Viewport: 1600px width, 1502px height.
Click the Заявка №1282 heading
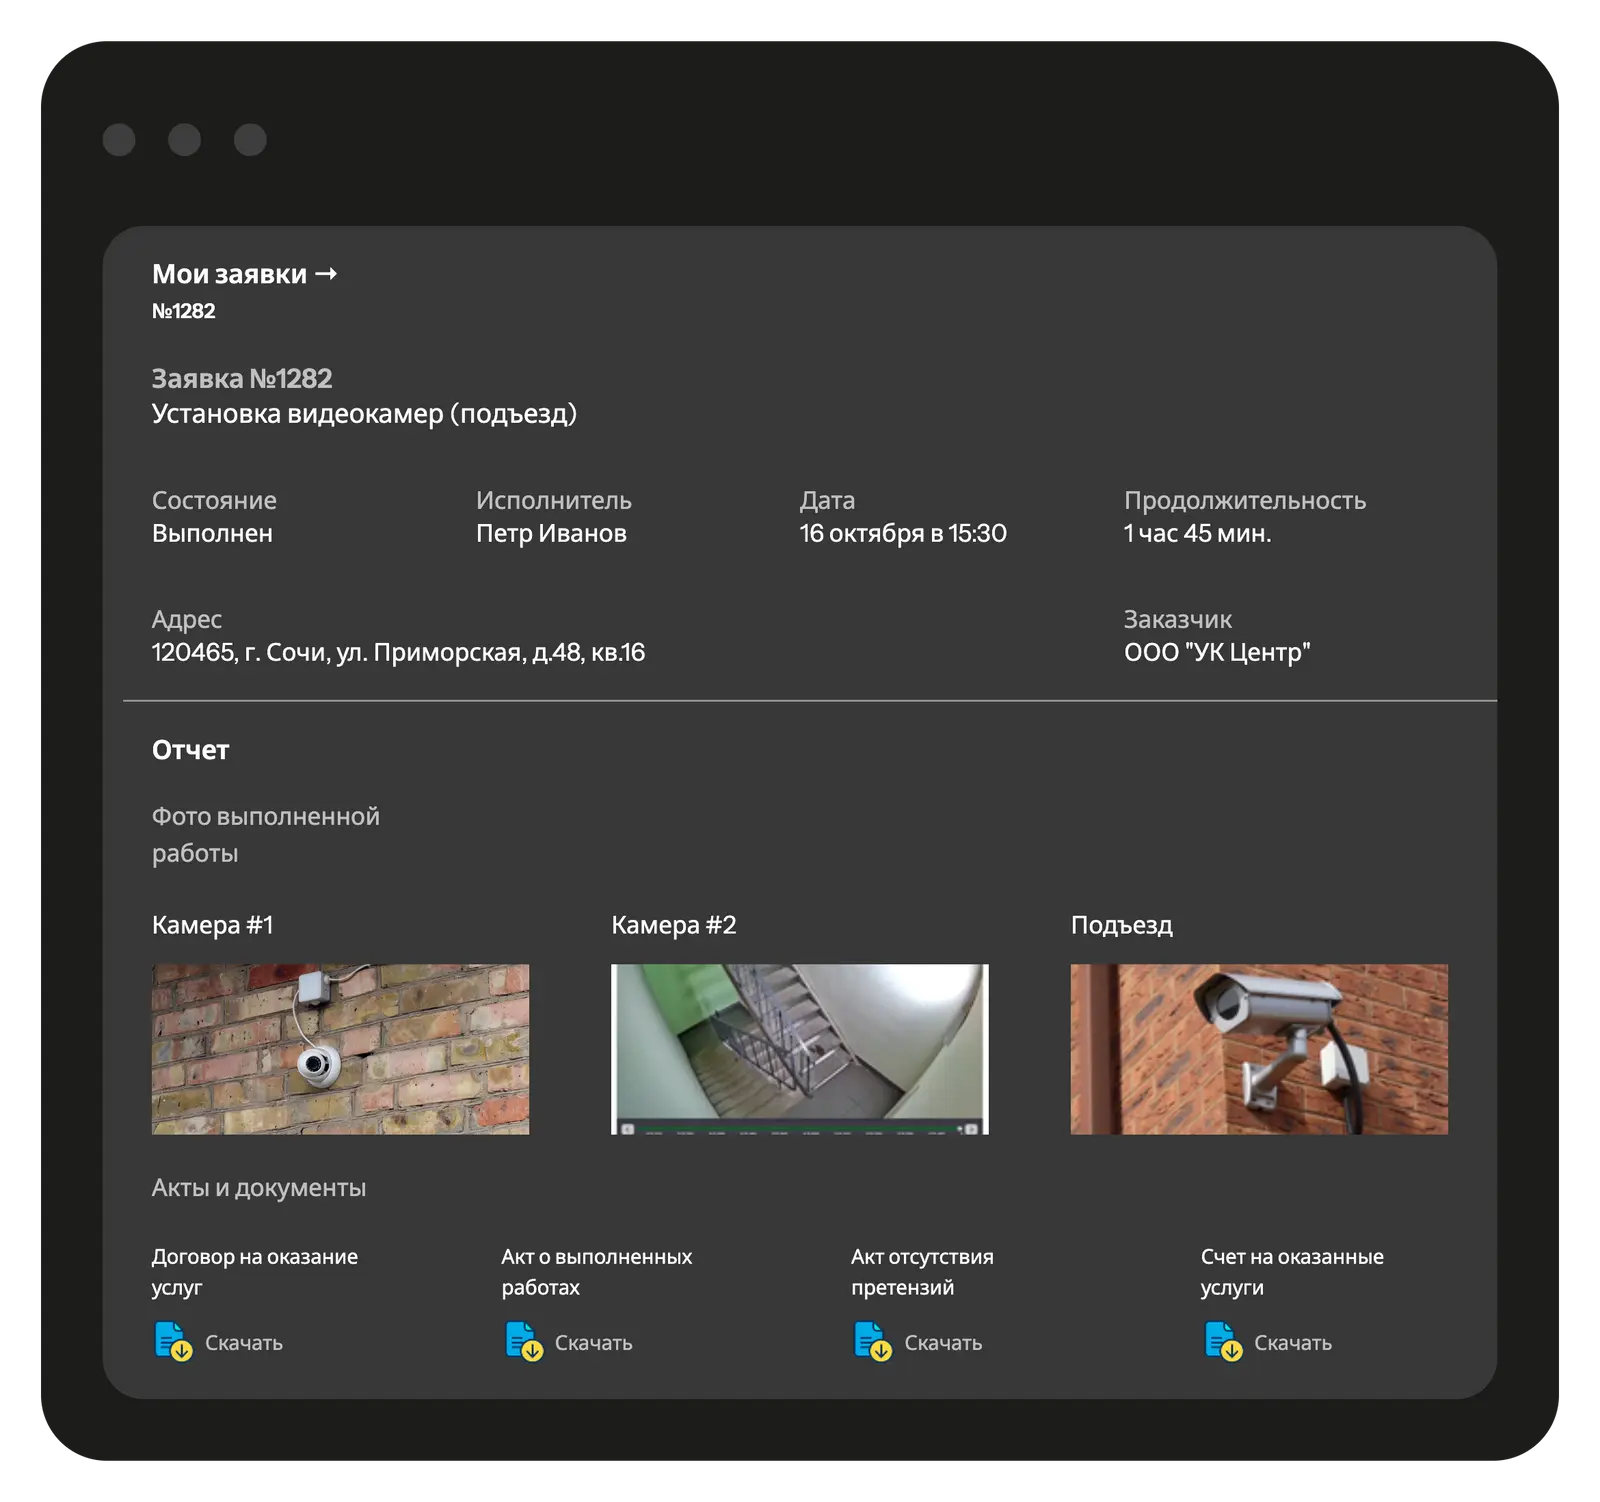click(x=242, y=379)
